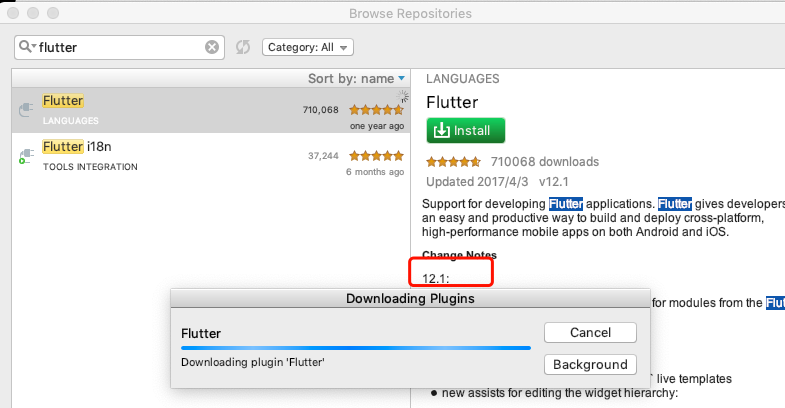Click Flutter i18n's star rating
Image resolution: width=785 pixels, height=408 pixels.
[376, 156]
